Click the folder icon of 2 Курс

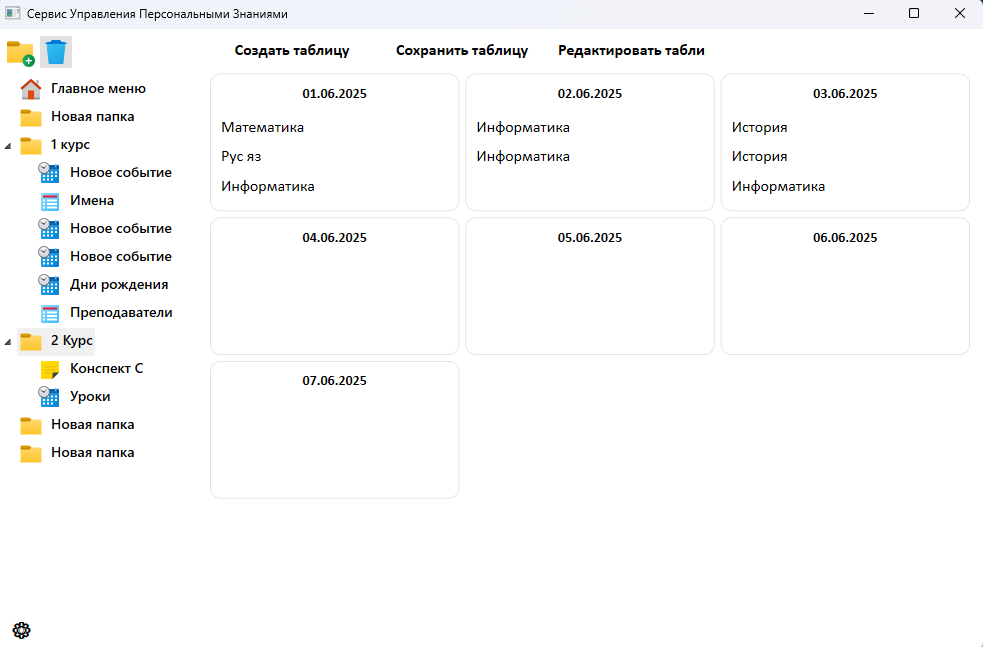(x=31, y=342)
